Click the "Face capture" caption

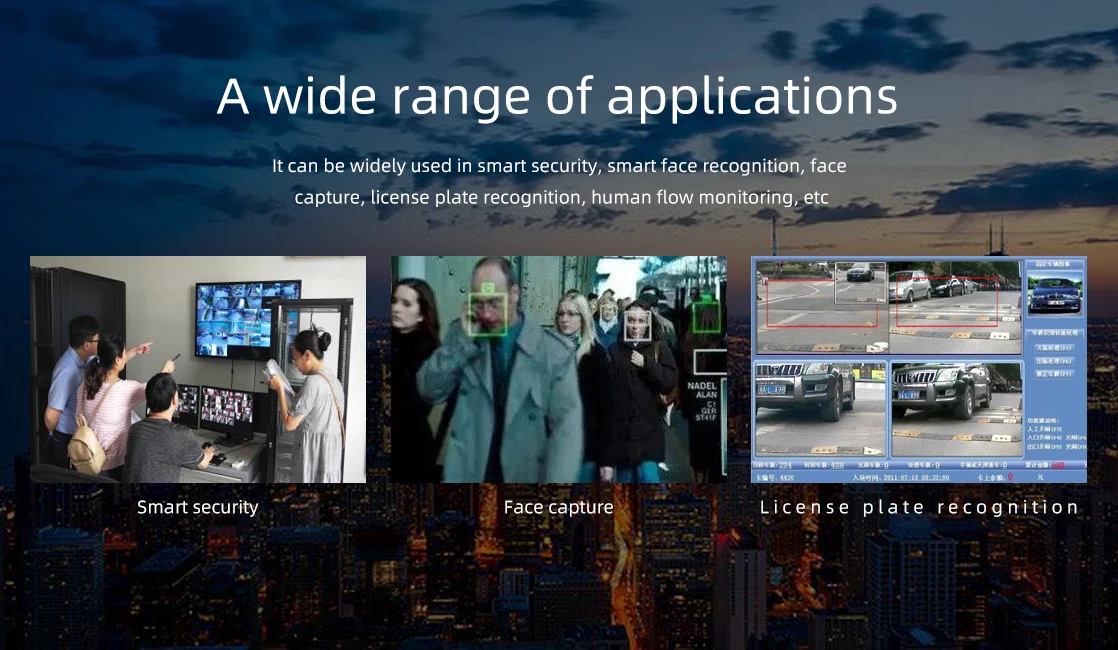[558, 507]
